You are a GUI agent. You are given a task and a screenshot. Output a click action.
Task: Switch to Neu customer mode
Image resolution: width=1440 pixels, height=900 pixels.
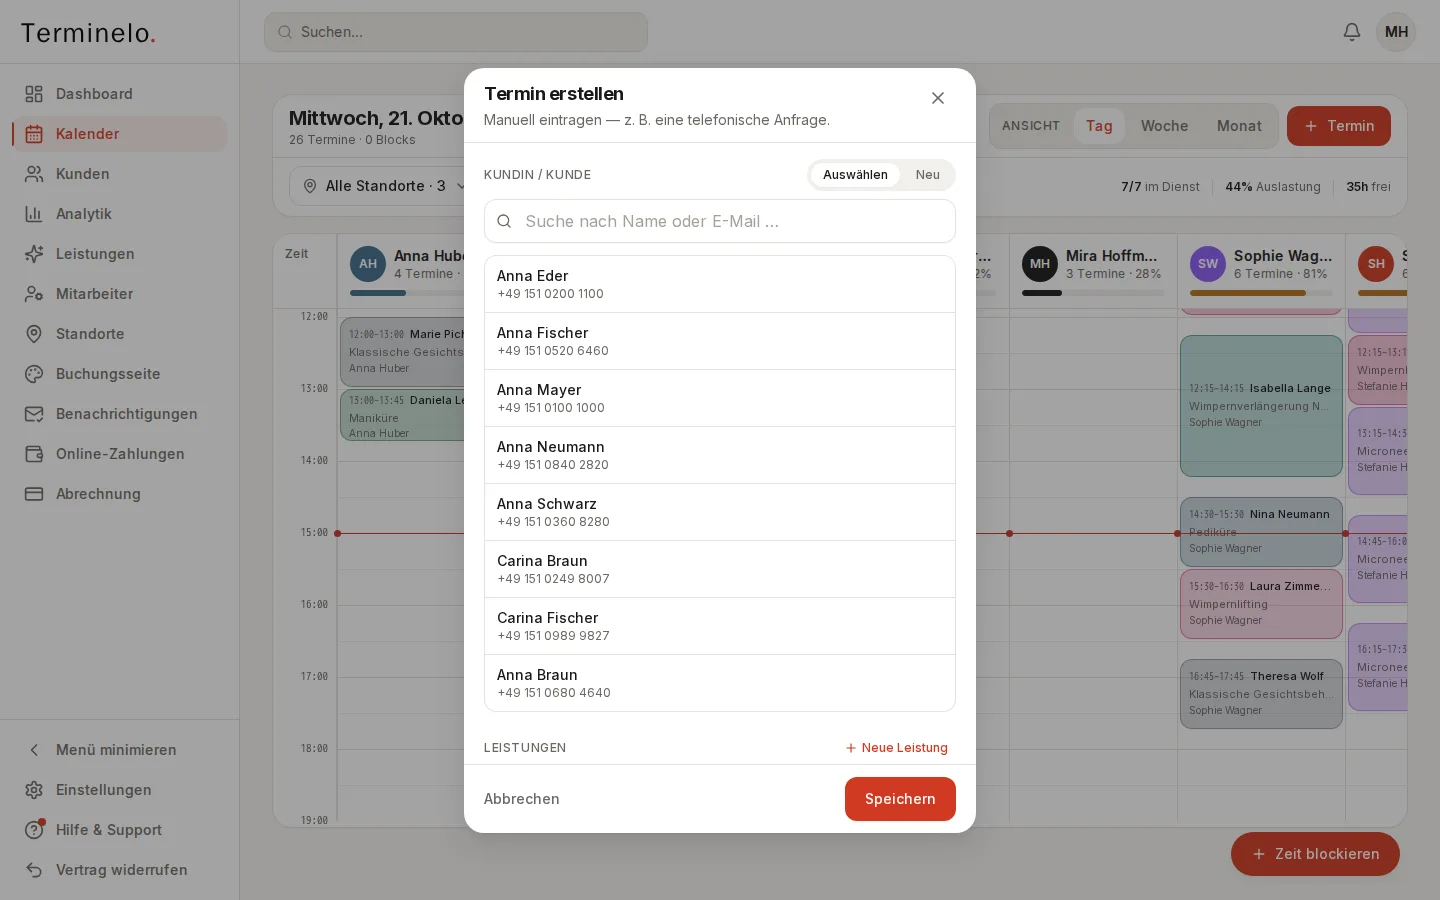point(928,175)
